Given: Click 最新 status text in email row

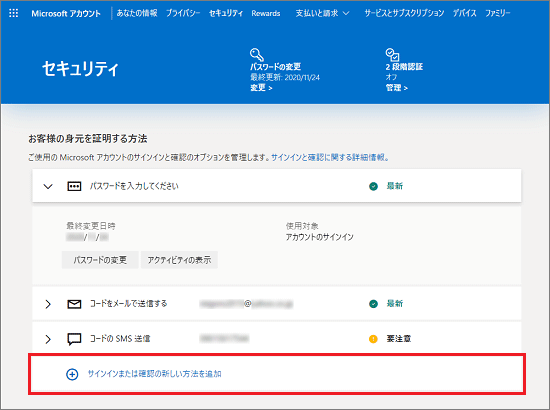Looking at the screenshot, I should [395, 304].
